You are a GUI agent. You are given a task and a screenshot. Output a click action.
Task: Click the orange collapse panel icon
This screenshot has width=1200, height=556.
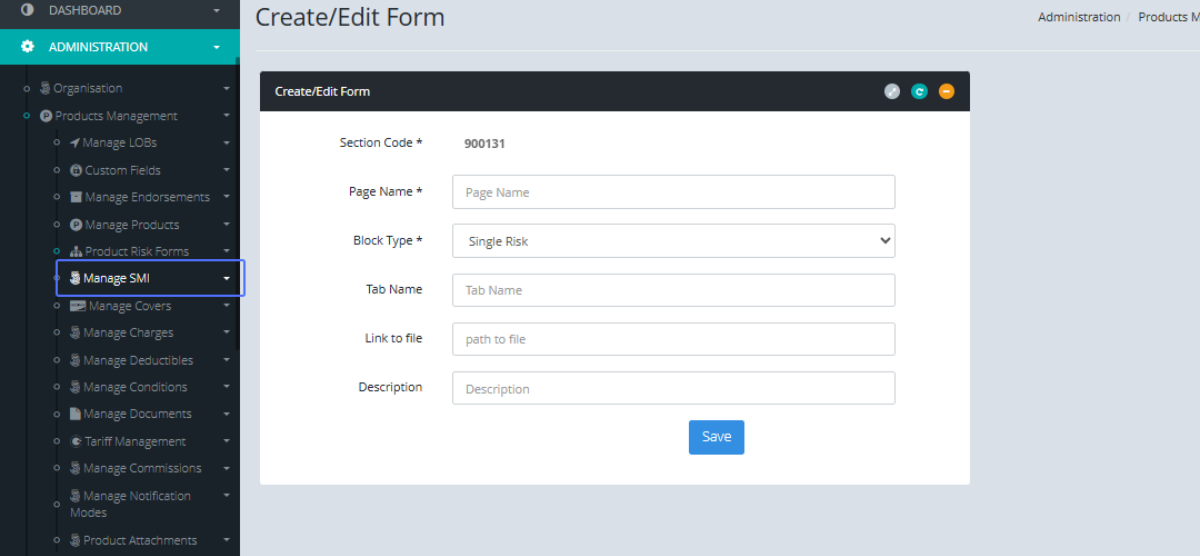tap(946, 91)
